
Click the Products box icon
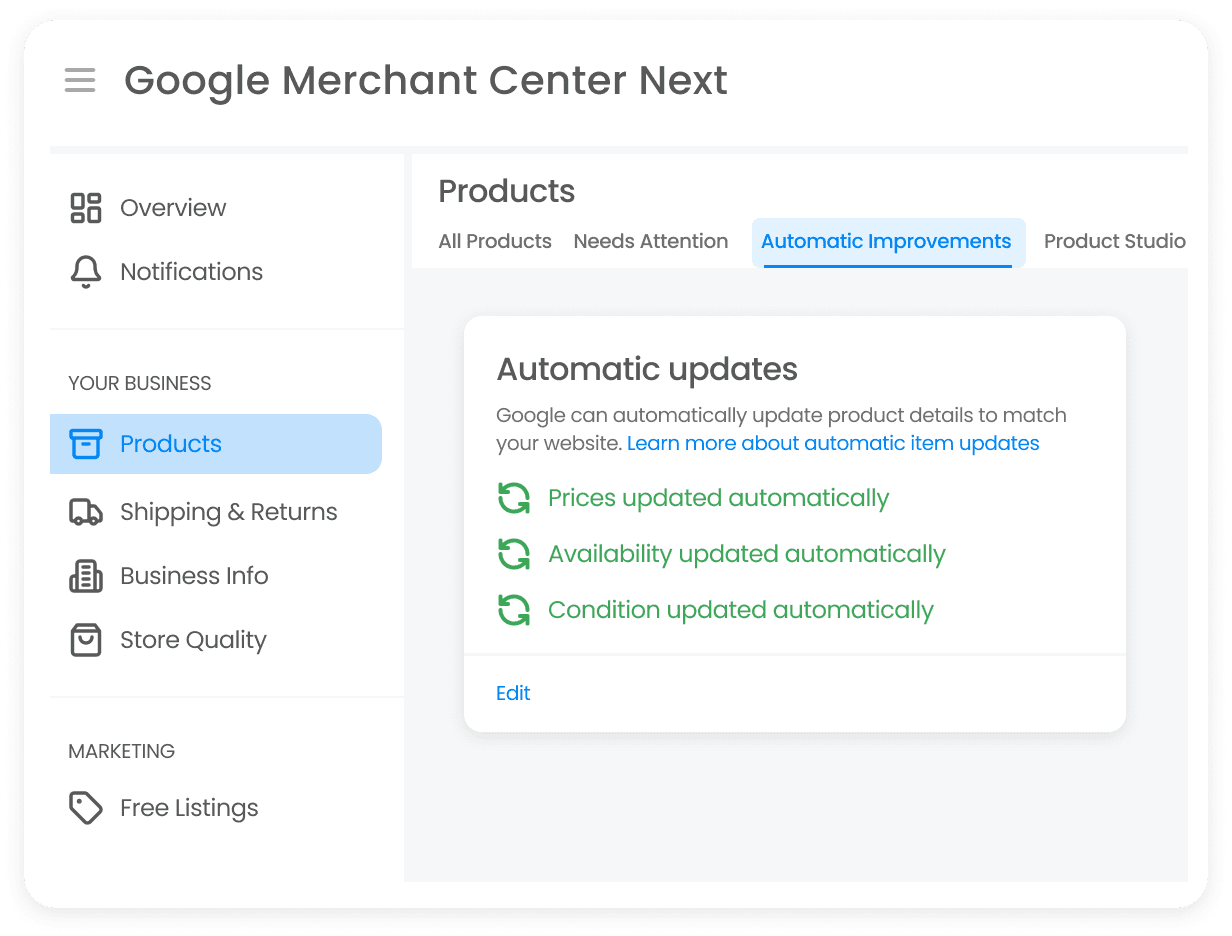pos(86,444)
